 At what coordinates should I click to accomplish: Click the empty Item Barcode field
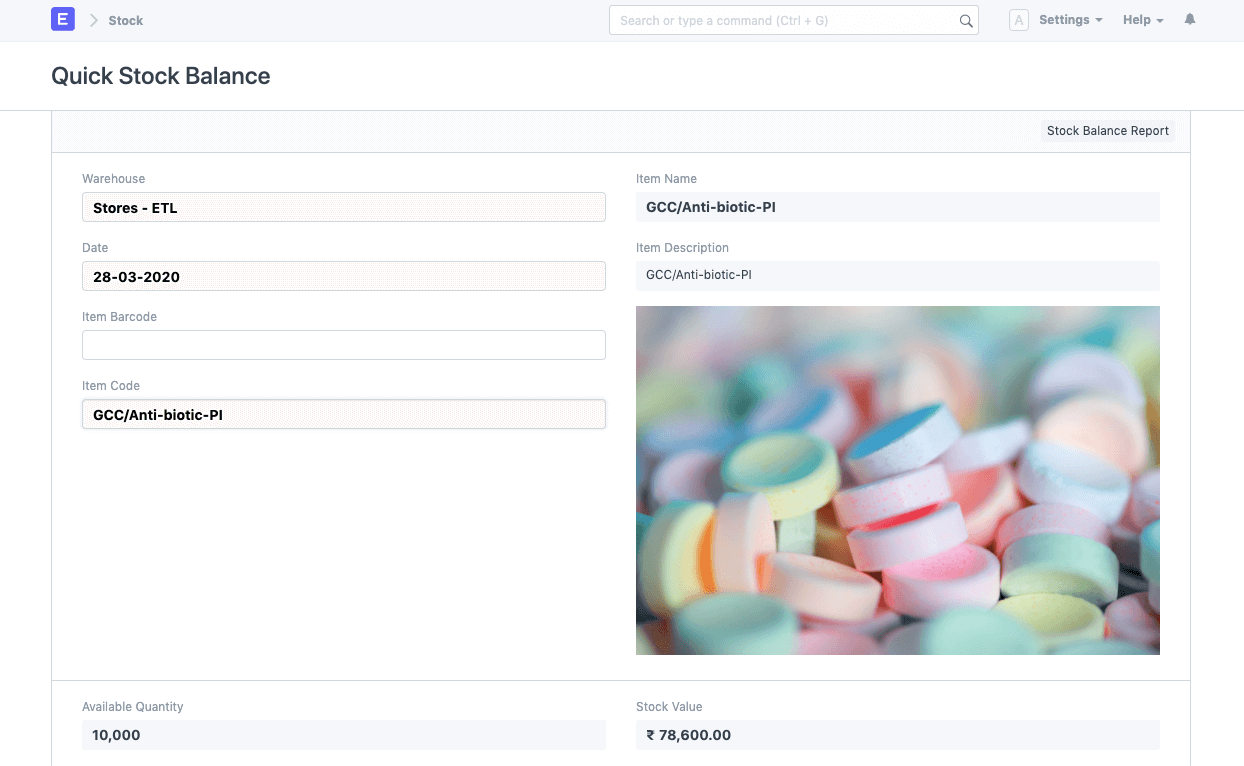pyautogui.click(x=343, y=345)
